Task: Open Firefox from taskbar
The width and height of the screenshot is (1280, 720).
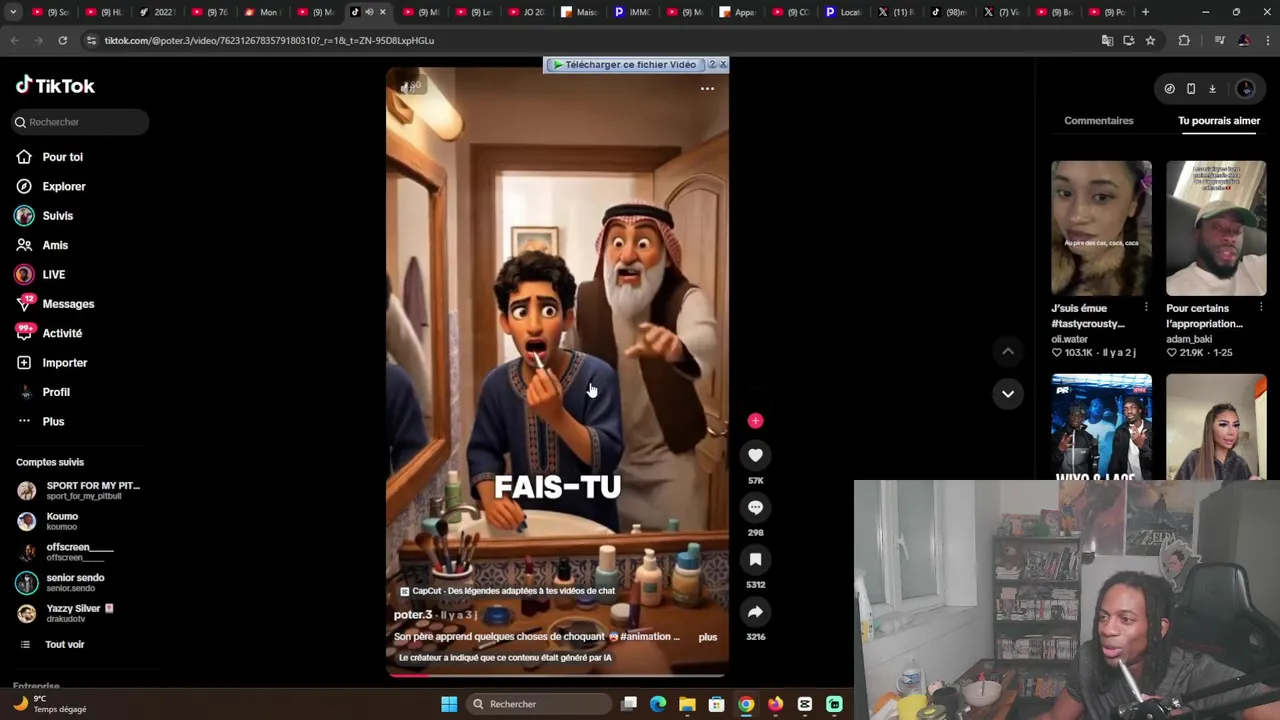Action: click(x=775, y=704)
